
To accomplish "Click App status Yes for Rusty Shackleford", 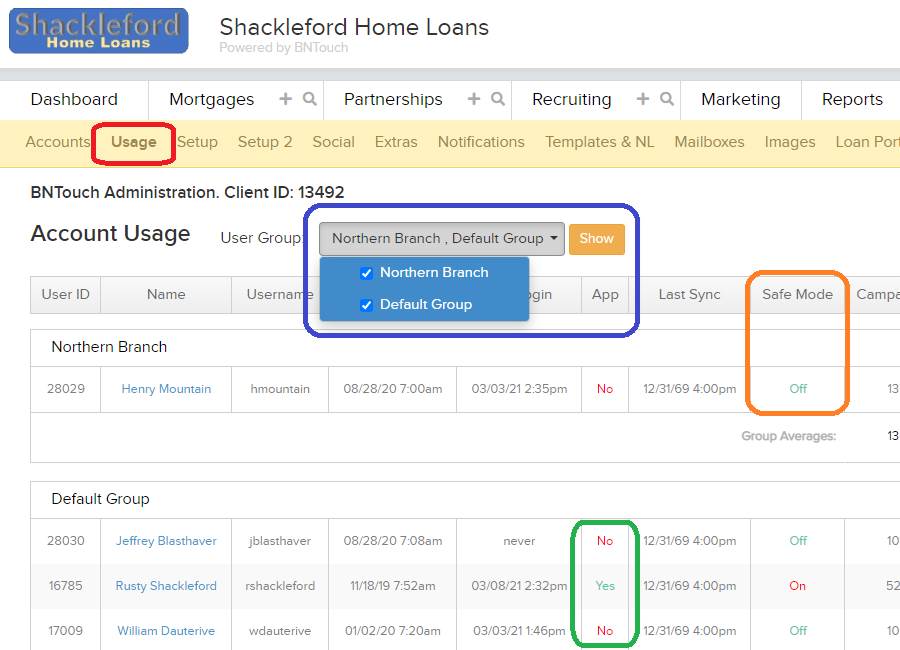I will click(605, 586).
